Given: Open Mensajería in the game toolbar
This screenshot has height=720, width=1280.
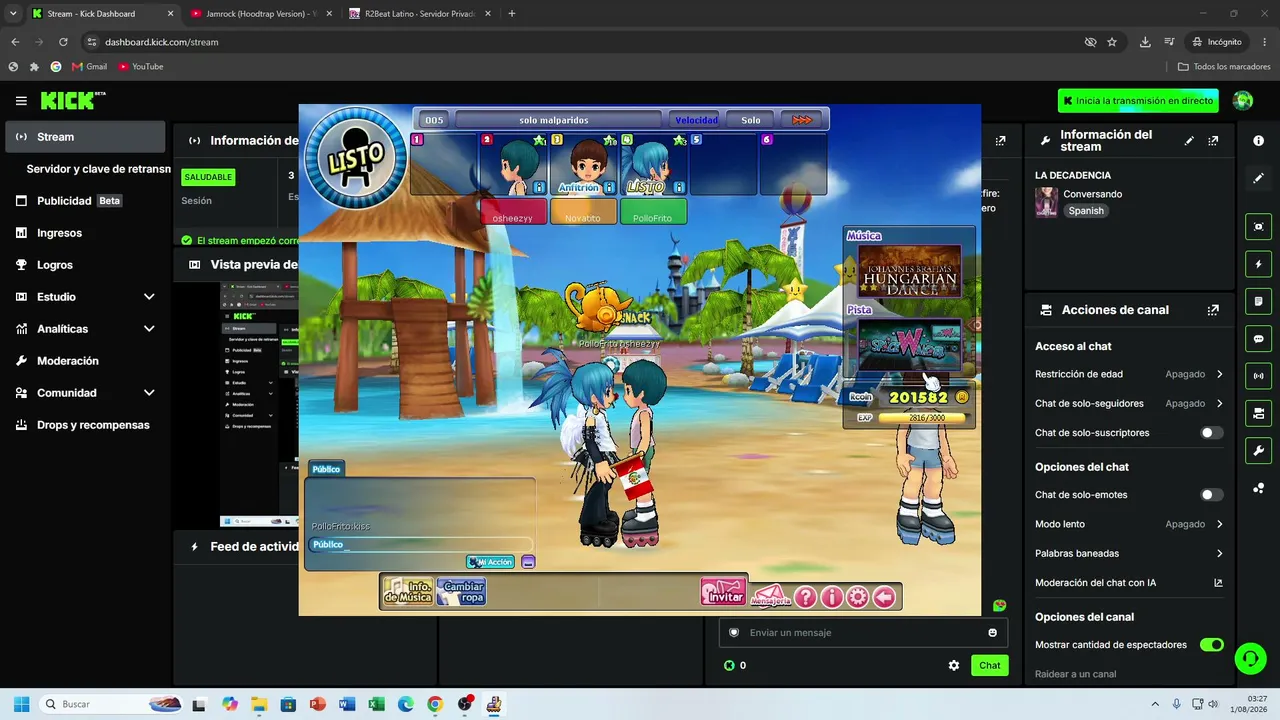Looking at the screenshot, I should click(x=771, y=596).
